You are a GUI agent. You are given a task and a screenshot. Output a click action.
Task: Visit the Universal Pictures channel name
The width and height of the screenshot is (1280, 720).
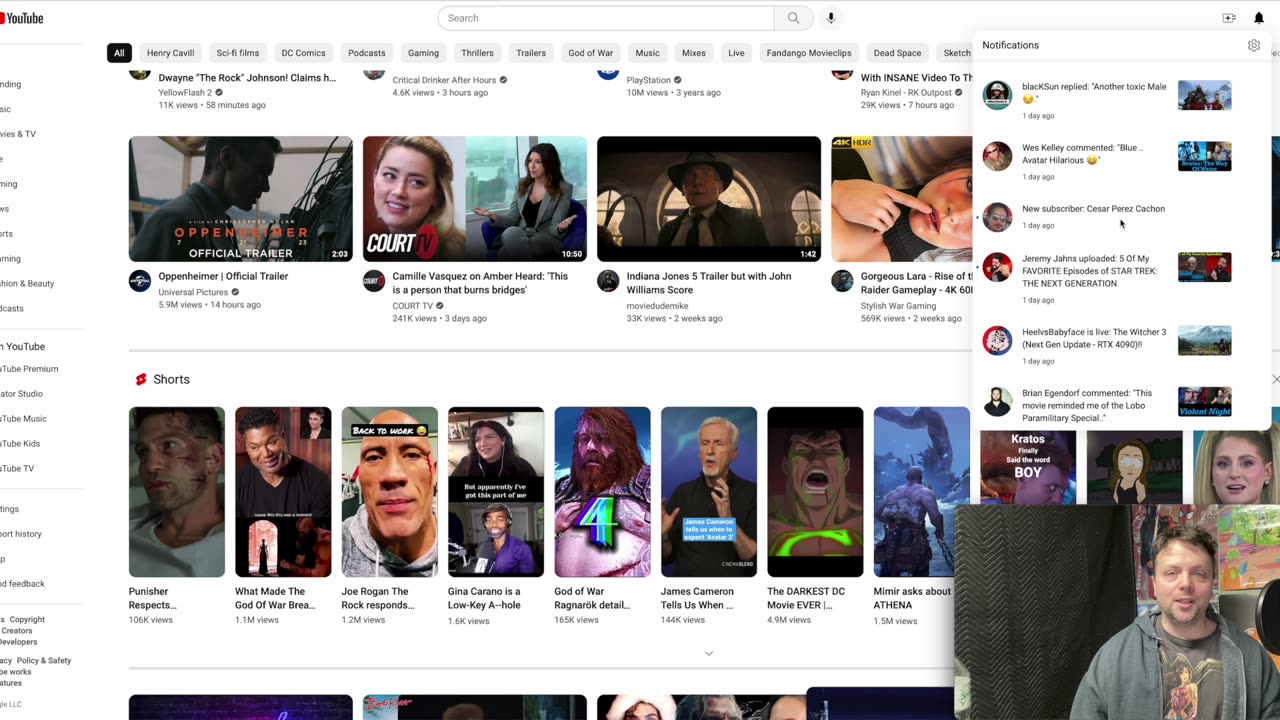[x=193, y=292]
